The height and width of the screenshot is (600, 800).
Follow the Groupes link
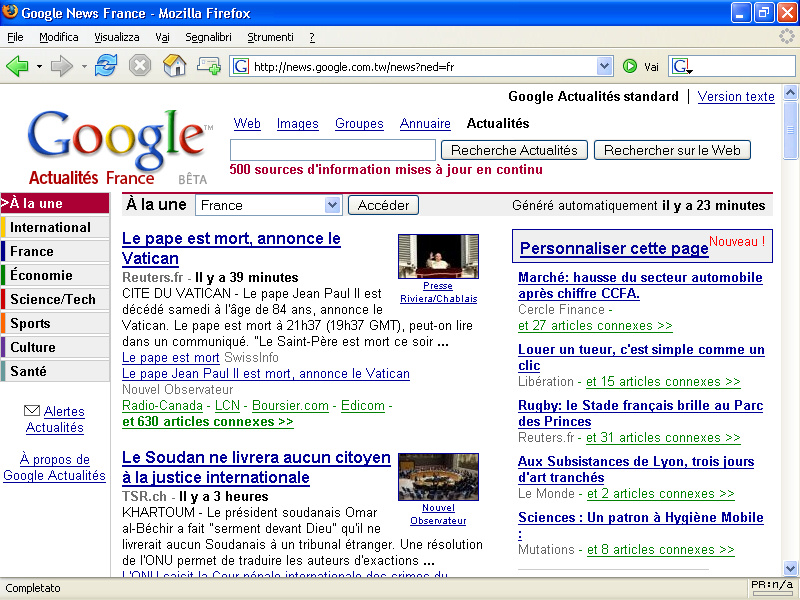(359, 123)
